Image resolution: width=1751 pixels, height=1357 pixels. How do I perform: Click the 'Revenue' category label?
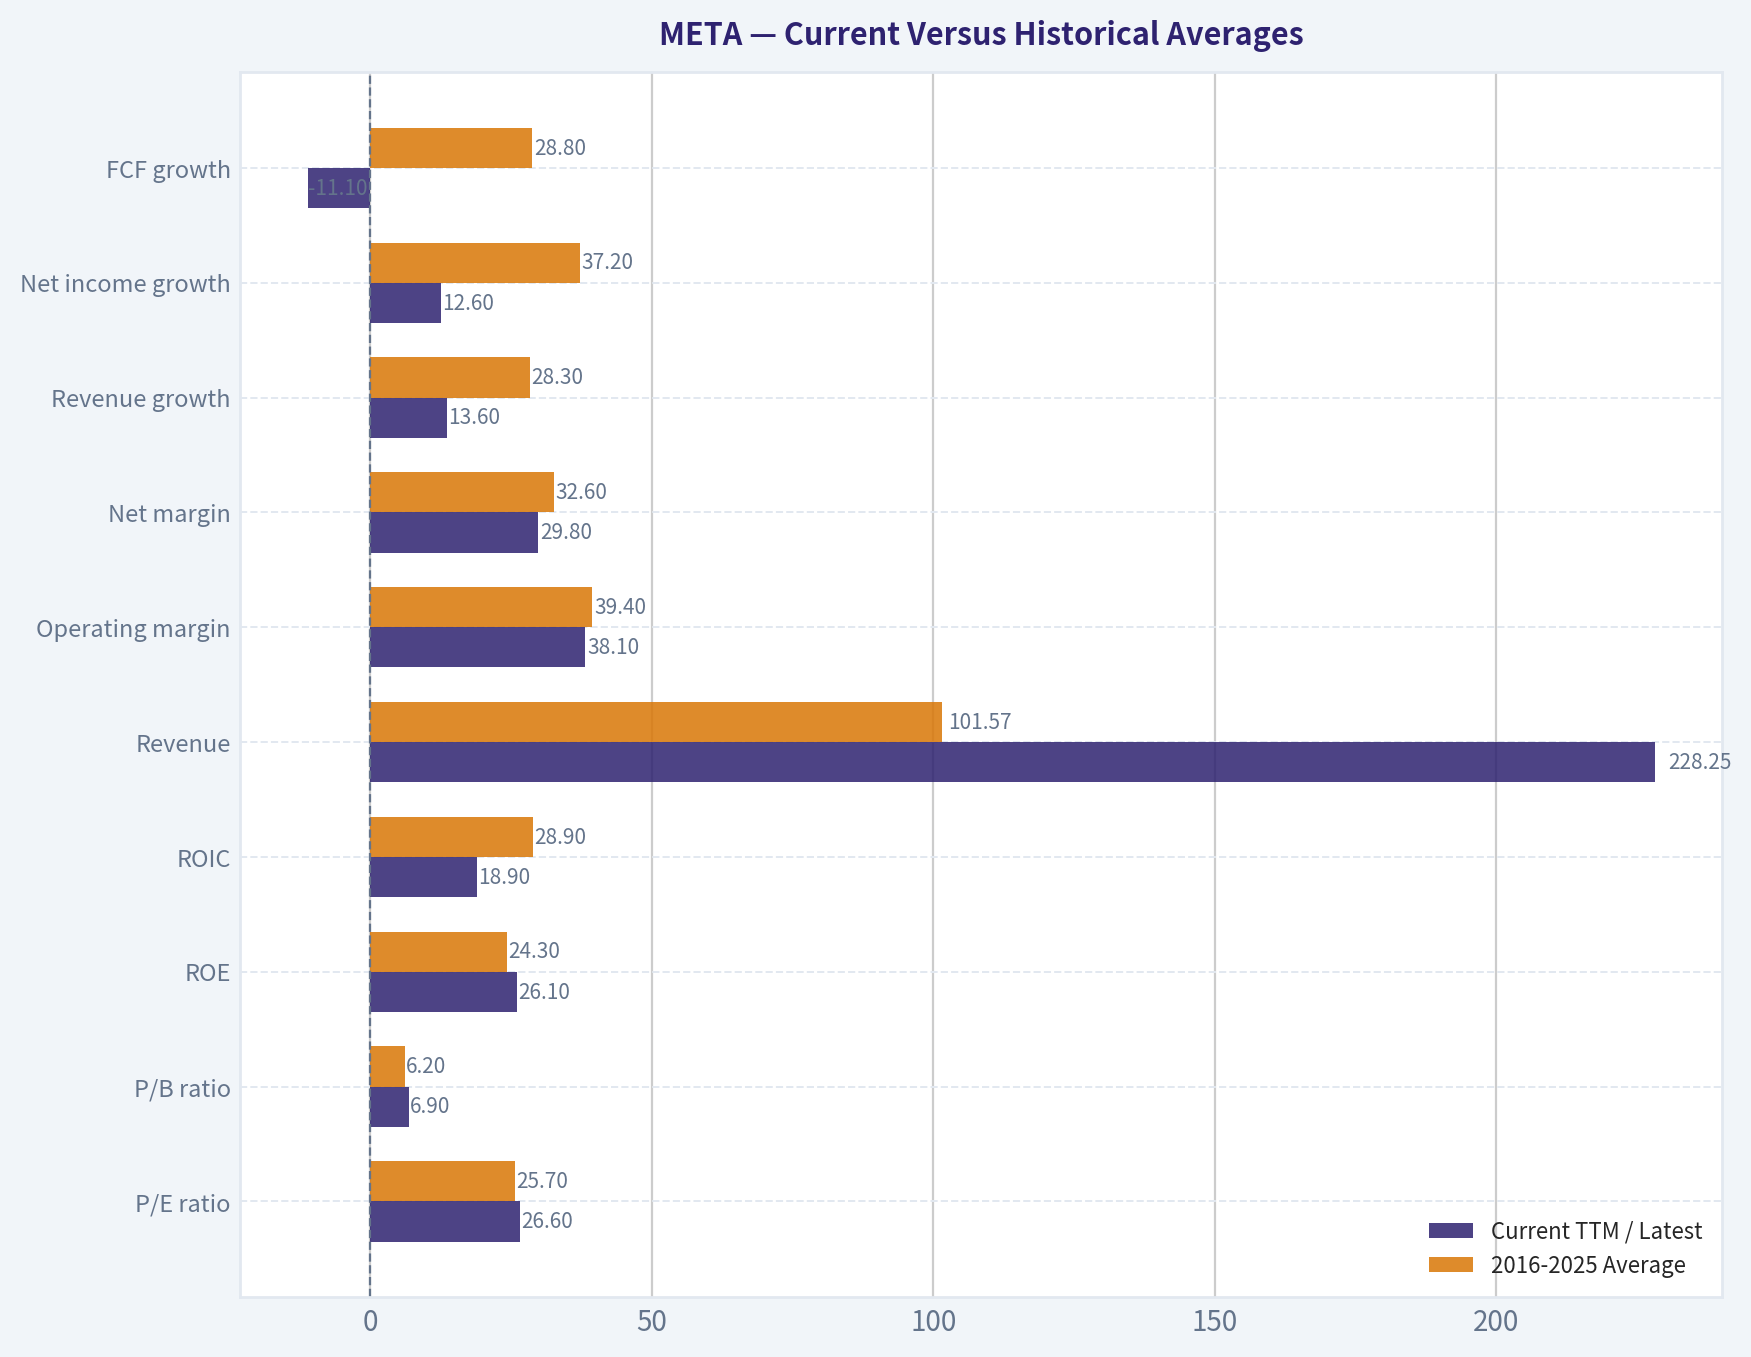[183, 743]
